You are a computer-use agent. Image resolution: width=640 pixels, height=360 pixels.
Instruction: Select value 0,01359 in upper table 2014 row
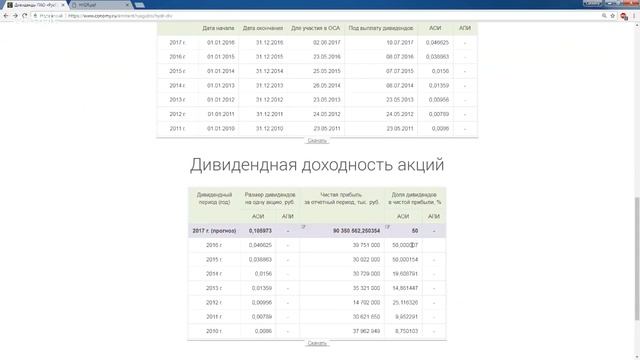tap(439, 86)
